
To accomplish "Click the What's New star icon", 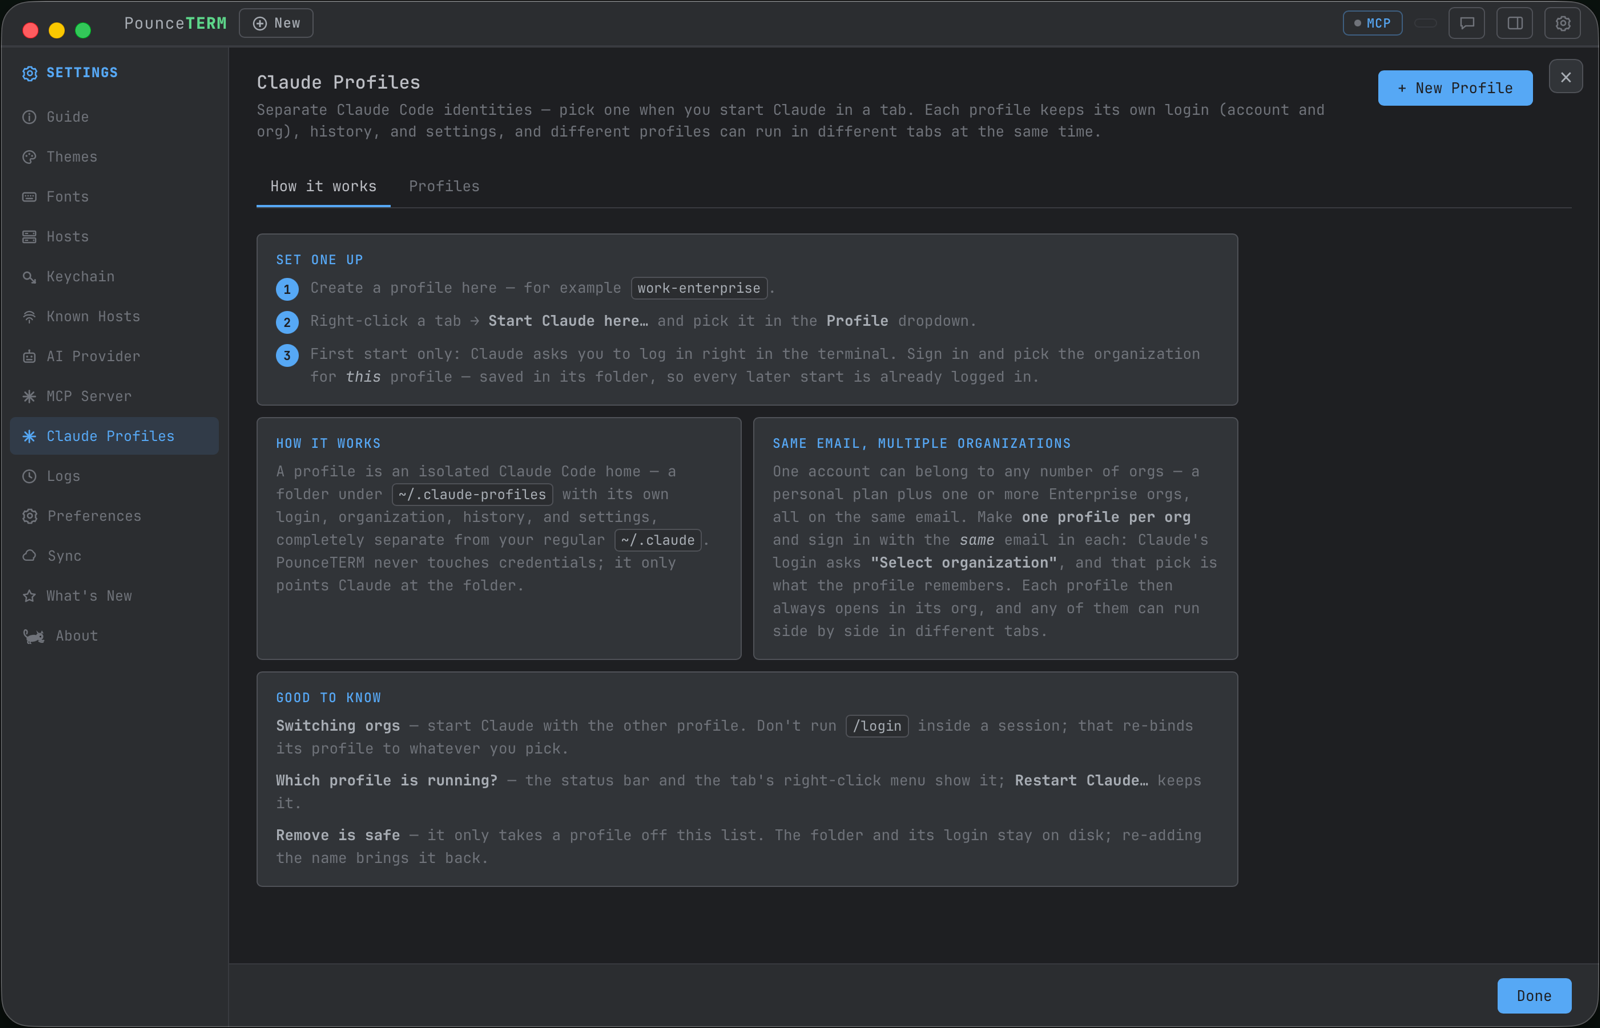I will (29, 596).
